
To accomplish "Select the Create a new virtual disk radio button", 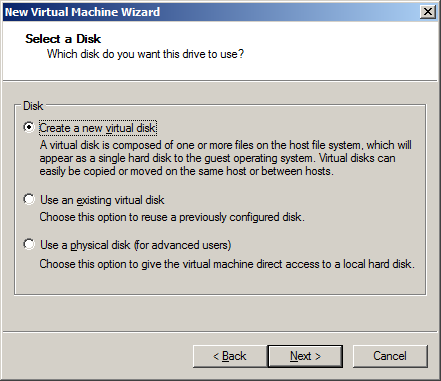I will (x=29, y=127).
